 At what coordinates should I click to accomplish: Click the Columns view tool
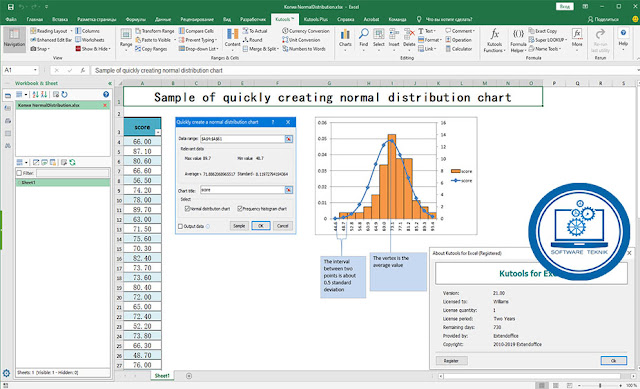87,31
